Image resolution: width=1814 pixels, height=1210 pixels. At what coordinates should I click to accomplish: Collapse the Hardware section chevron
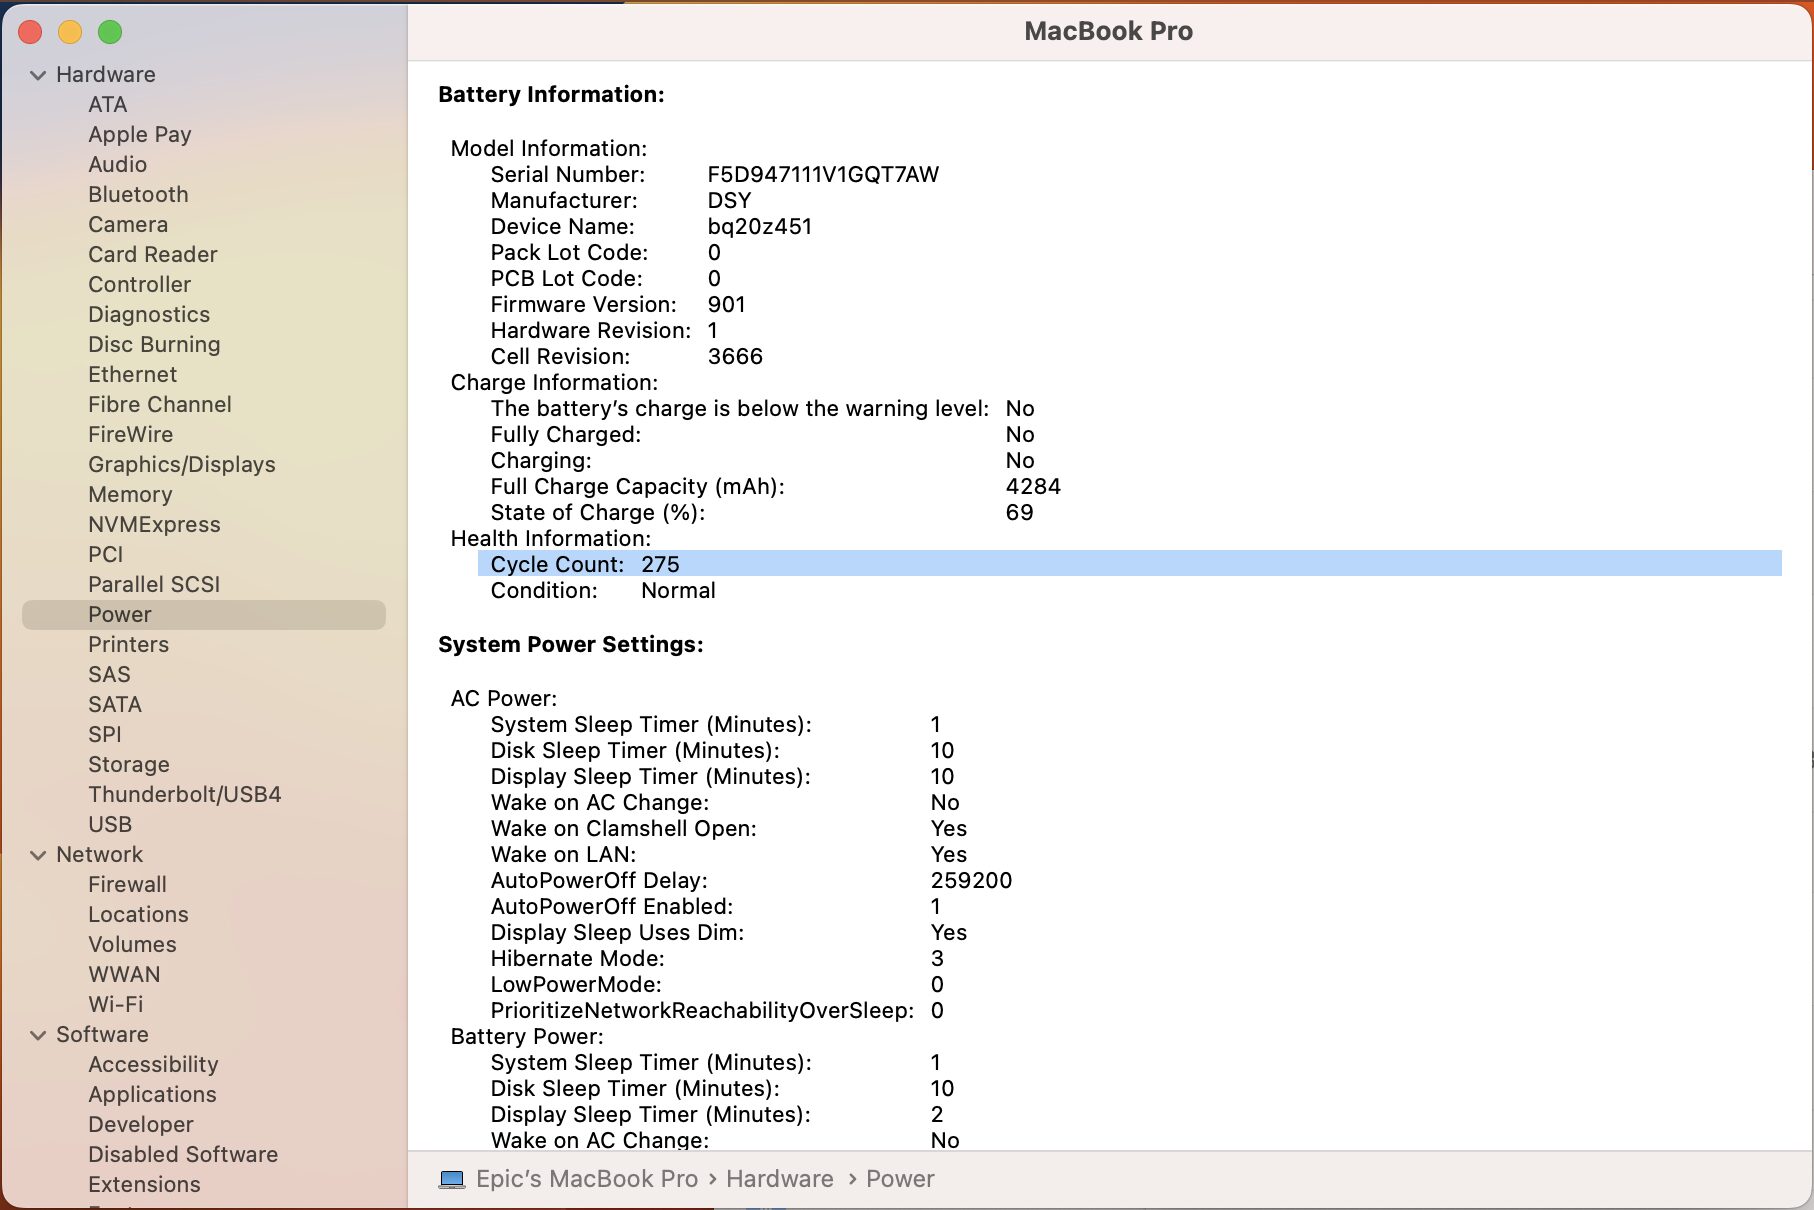coord(38,75)
